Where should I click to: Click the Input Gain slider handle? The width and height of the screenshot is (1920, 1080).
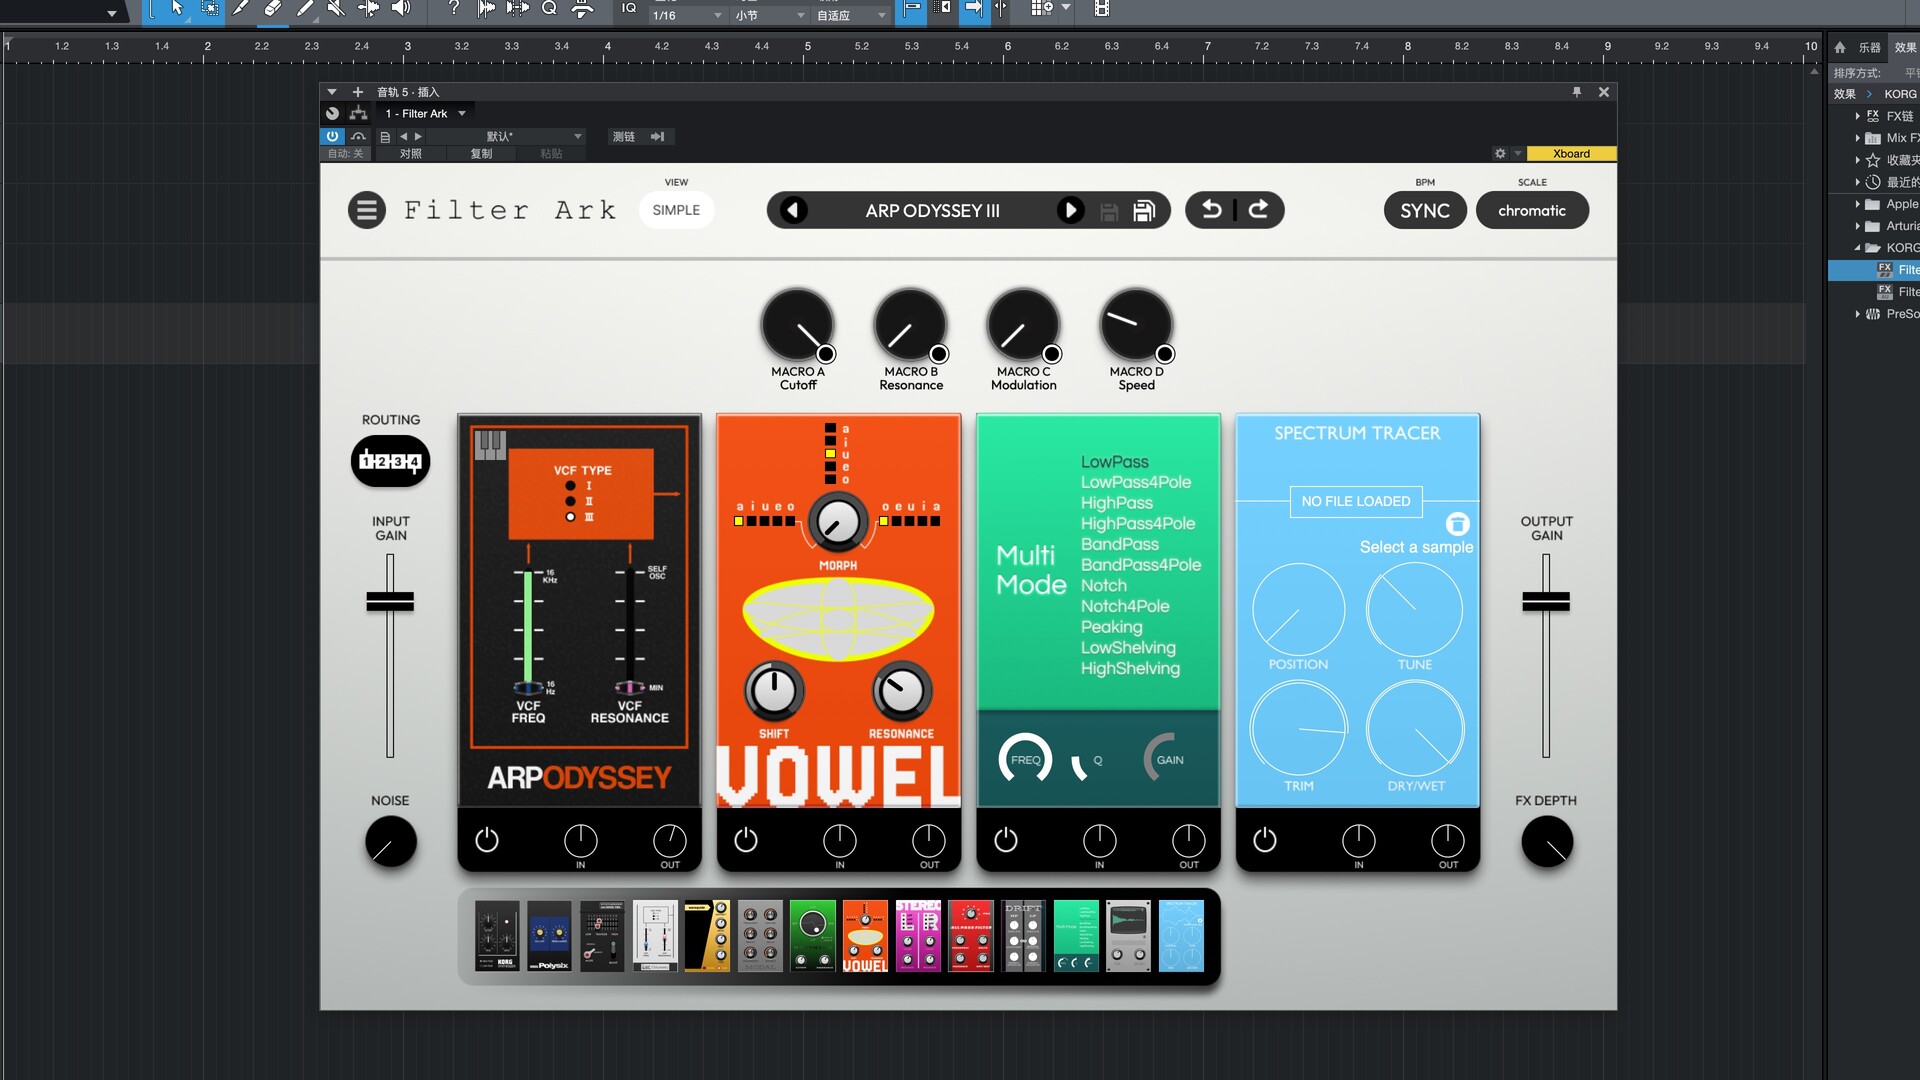pos(390,601)
